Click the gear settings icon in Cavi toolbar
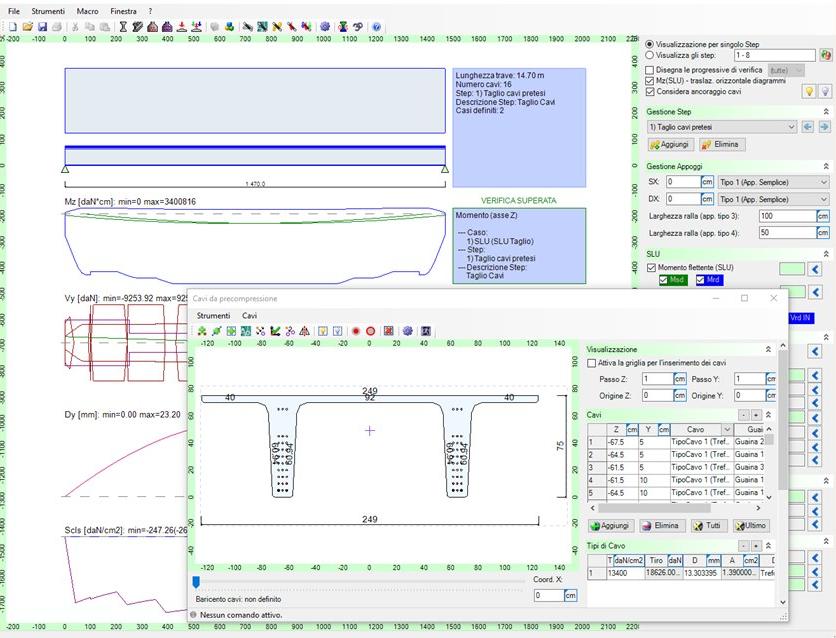The width and height of the screenshot is (836, 638). (x=407, y=331)
